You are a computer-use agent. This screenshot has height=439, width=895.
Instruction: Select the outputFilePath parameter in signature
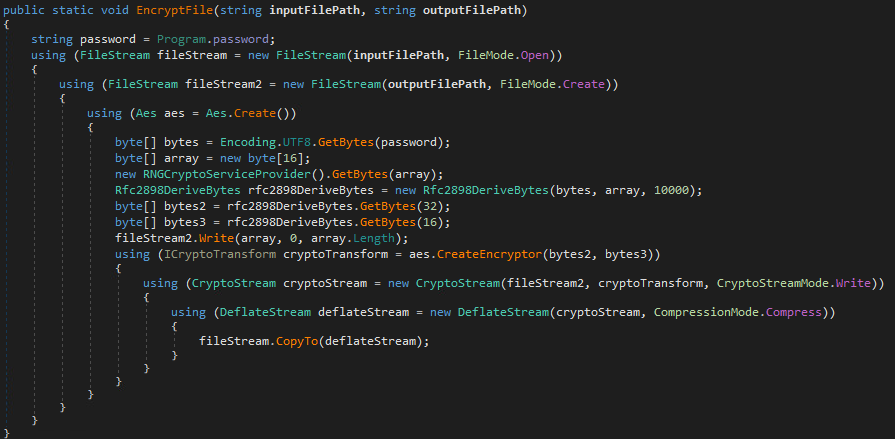[x=471, y=11]
